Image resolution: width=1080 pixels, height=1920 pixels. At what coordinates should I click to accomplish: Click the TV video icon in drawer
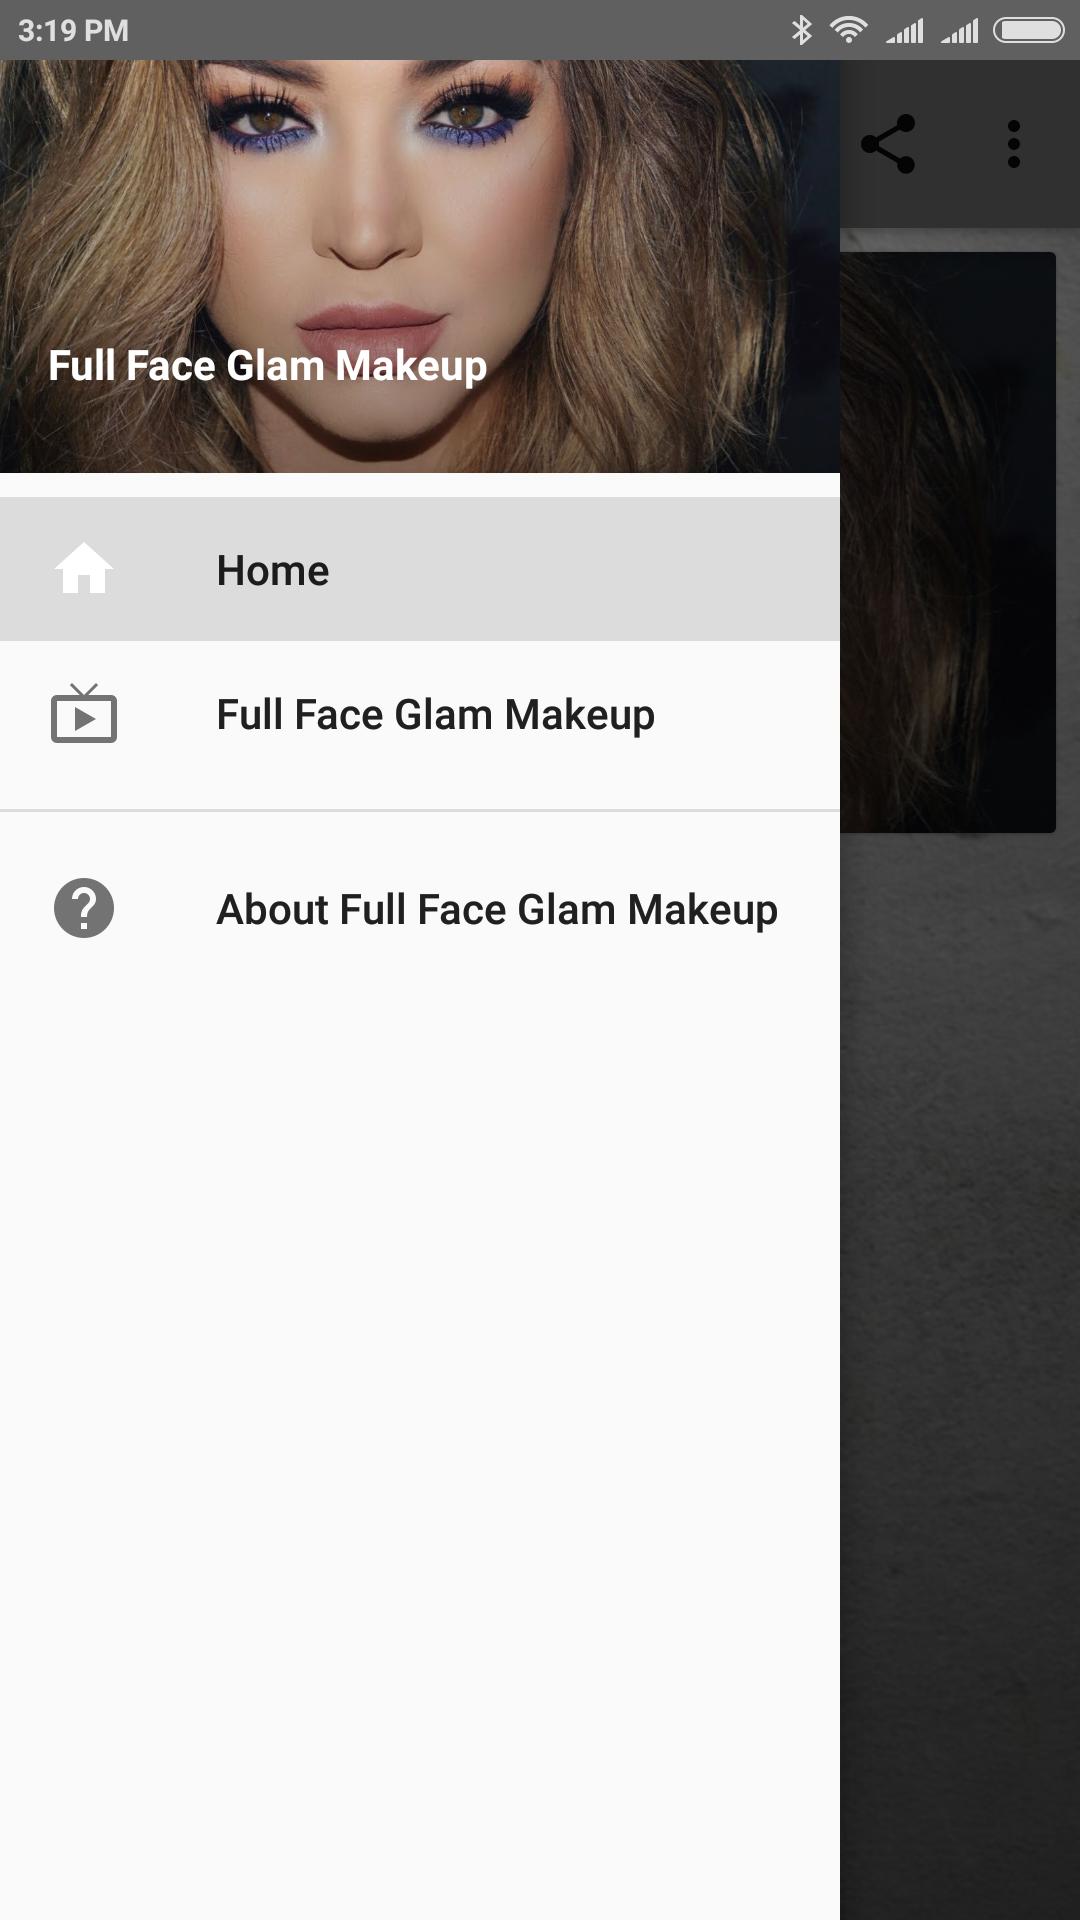[84, 714]
